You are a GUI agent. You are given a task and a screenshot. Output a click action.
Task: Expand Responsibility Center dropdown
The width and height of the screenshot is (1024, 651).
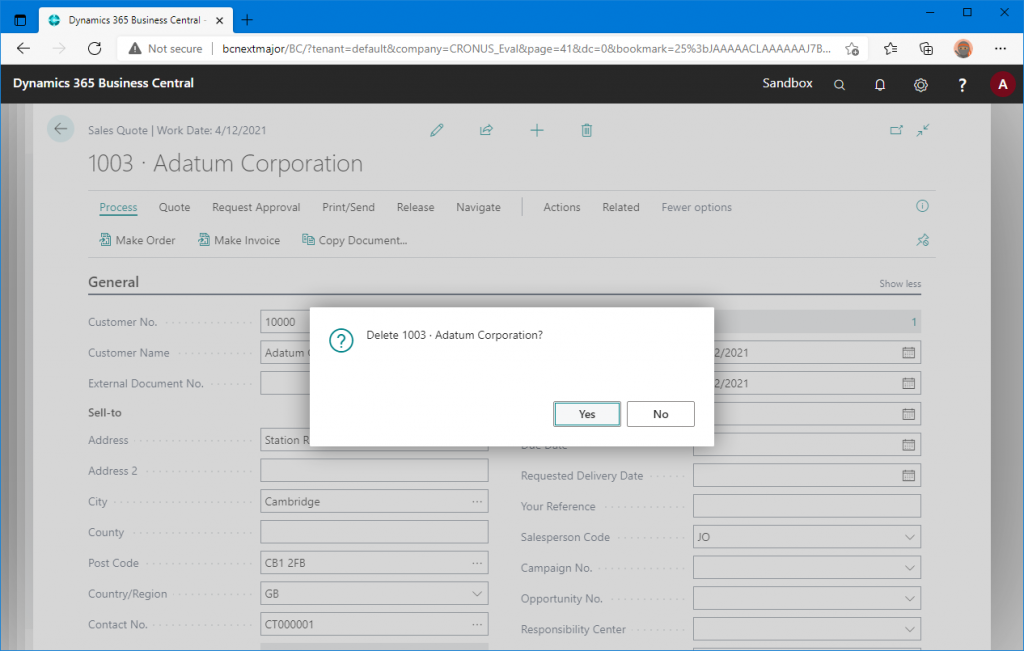coord(909,629)
